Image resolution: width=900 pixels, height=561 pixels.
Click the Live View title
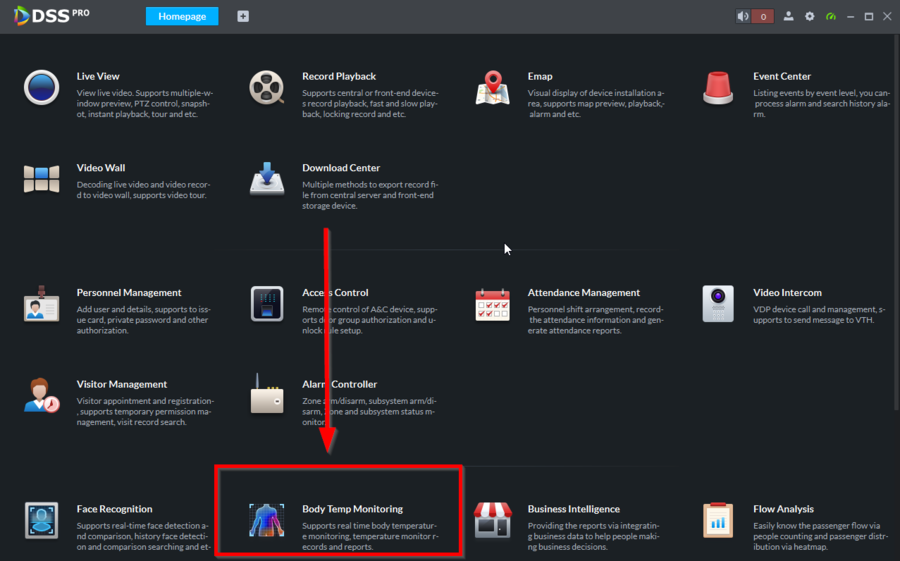pos(98,76)
